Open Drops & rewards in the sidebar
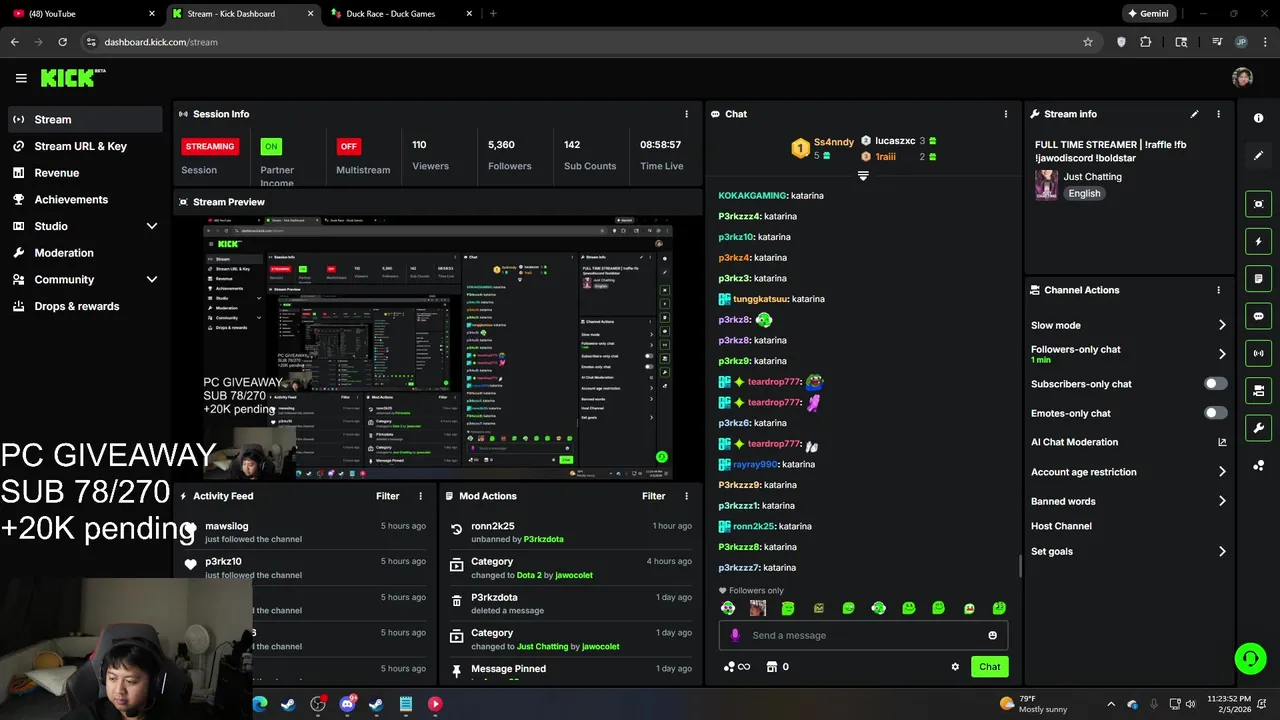 click(85, 306)
